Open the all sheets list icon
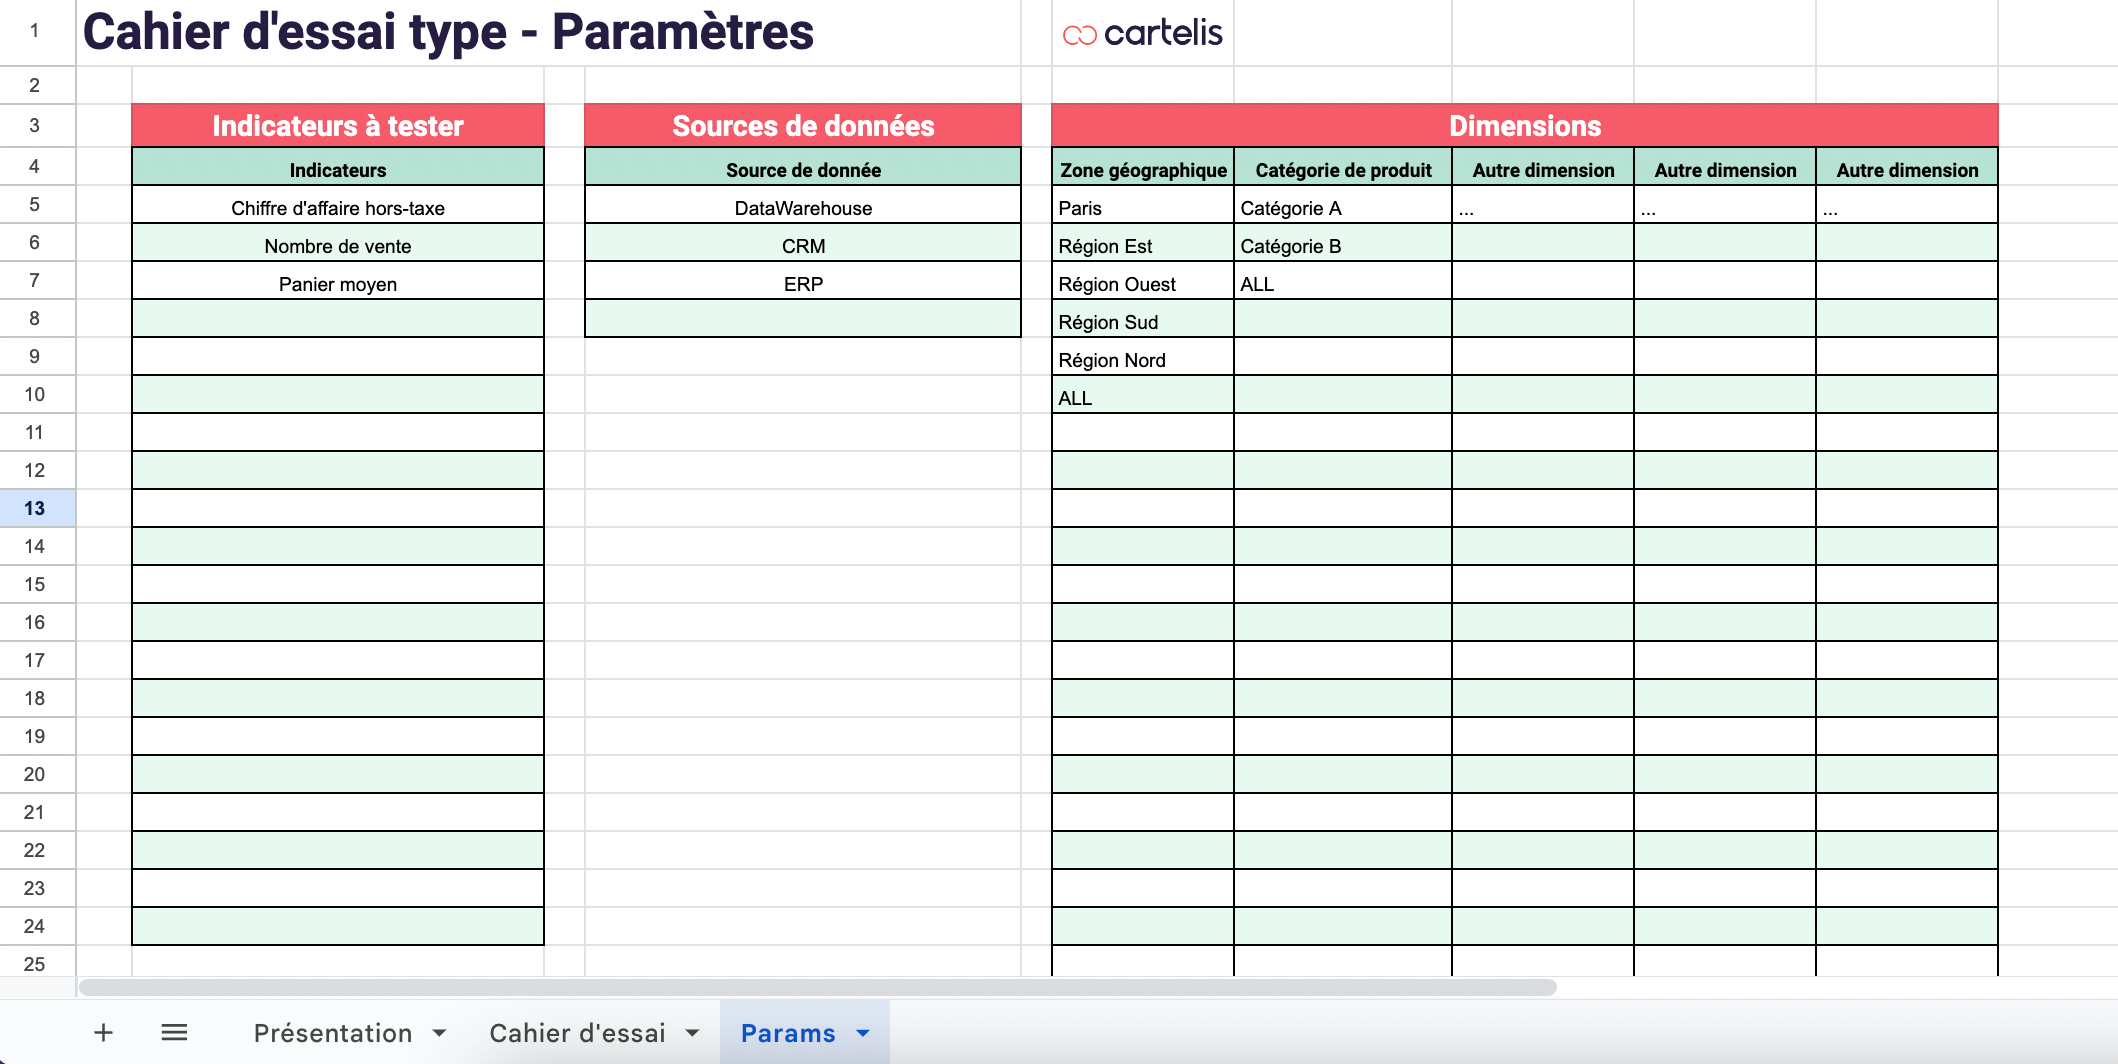The height and width of the screenshot is (1064, 2118). (x=174, y=1032)
